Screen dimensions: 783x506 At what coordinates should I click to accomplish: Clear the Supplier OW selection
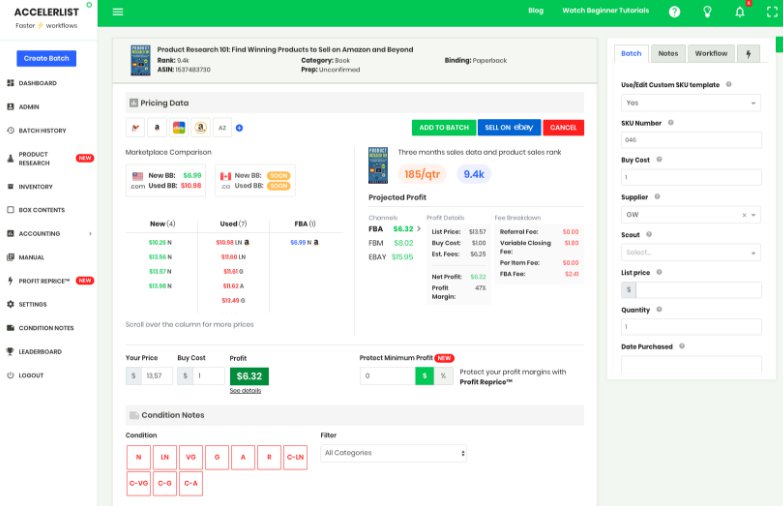[744, 215]
